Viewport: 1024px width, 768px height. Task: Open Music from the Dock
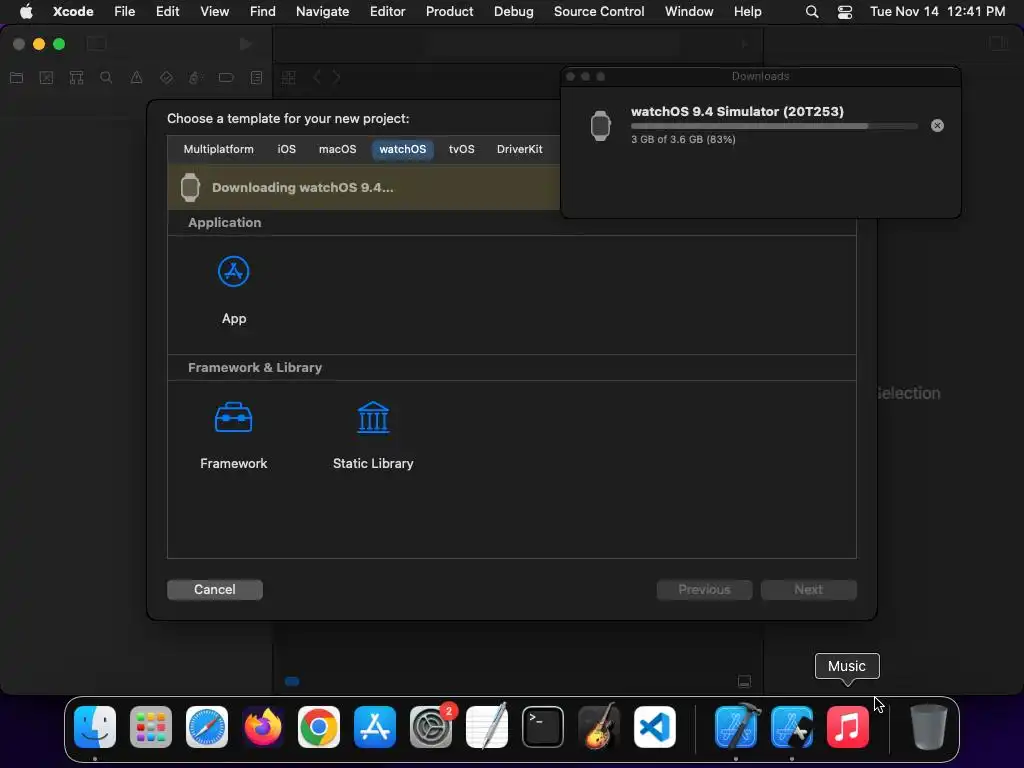(x=848, y=727)
